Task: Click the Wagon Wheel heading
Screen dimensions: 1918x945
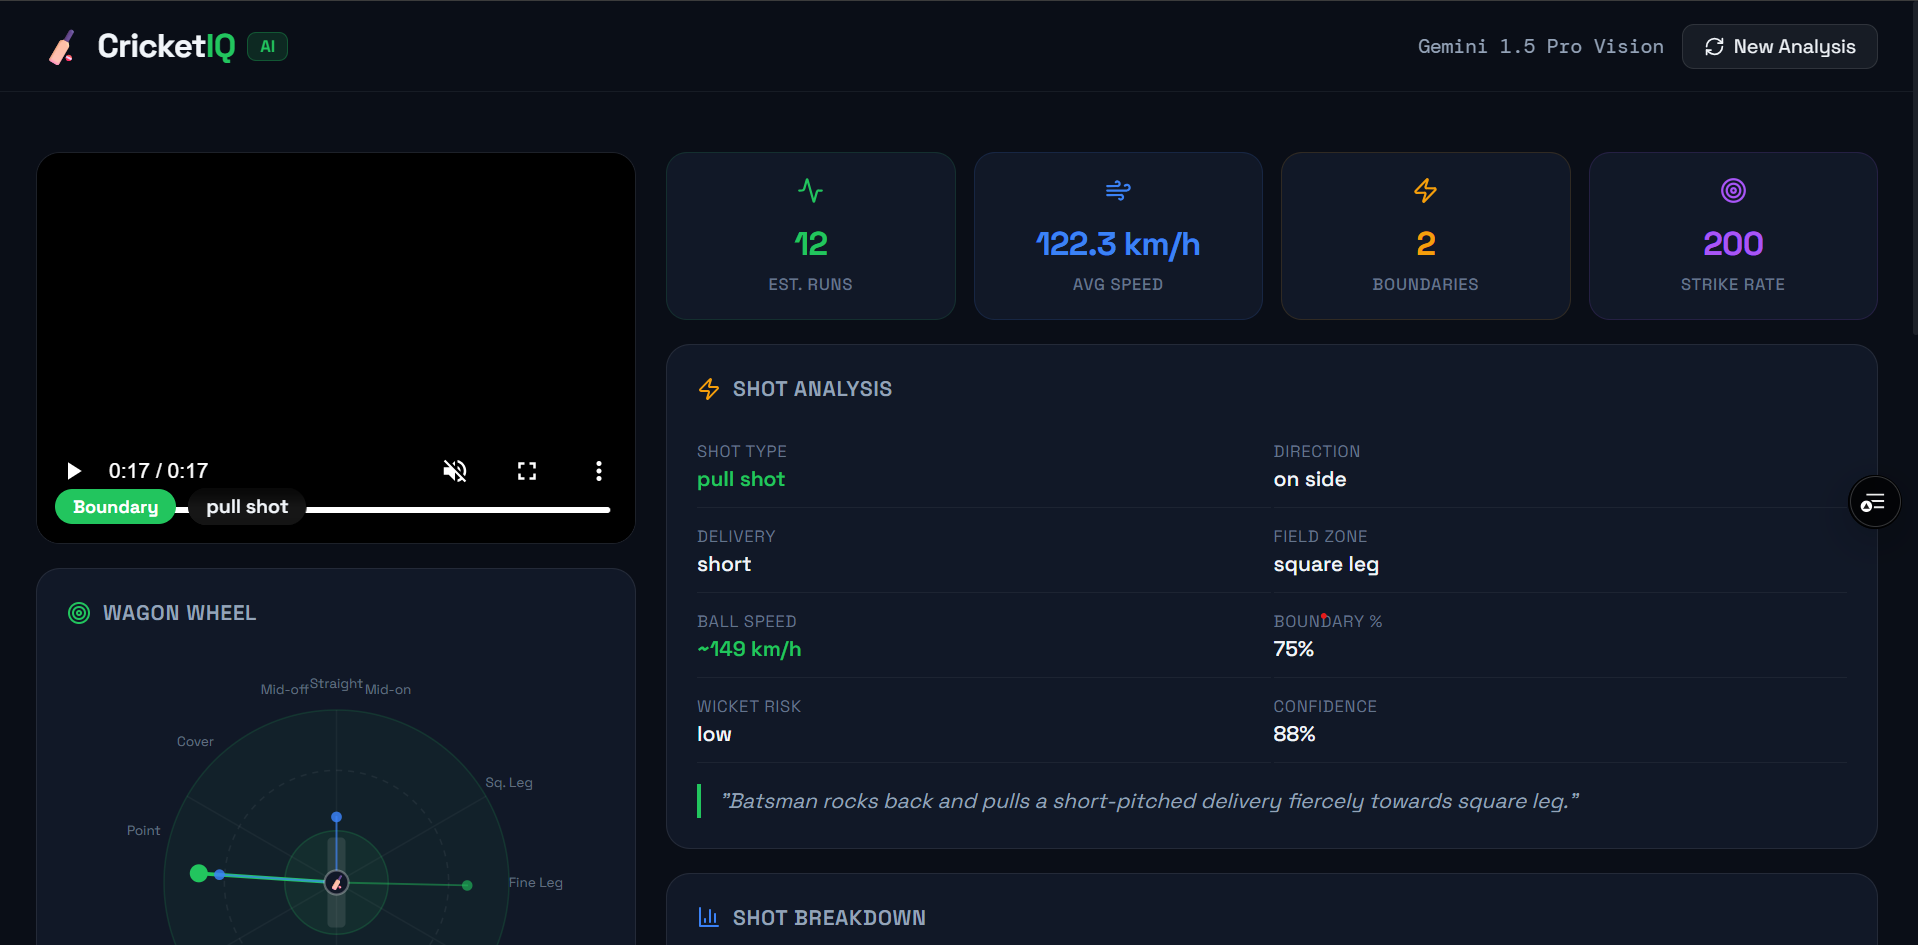Action: (179, 613)
